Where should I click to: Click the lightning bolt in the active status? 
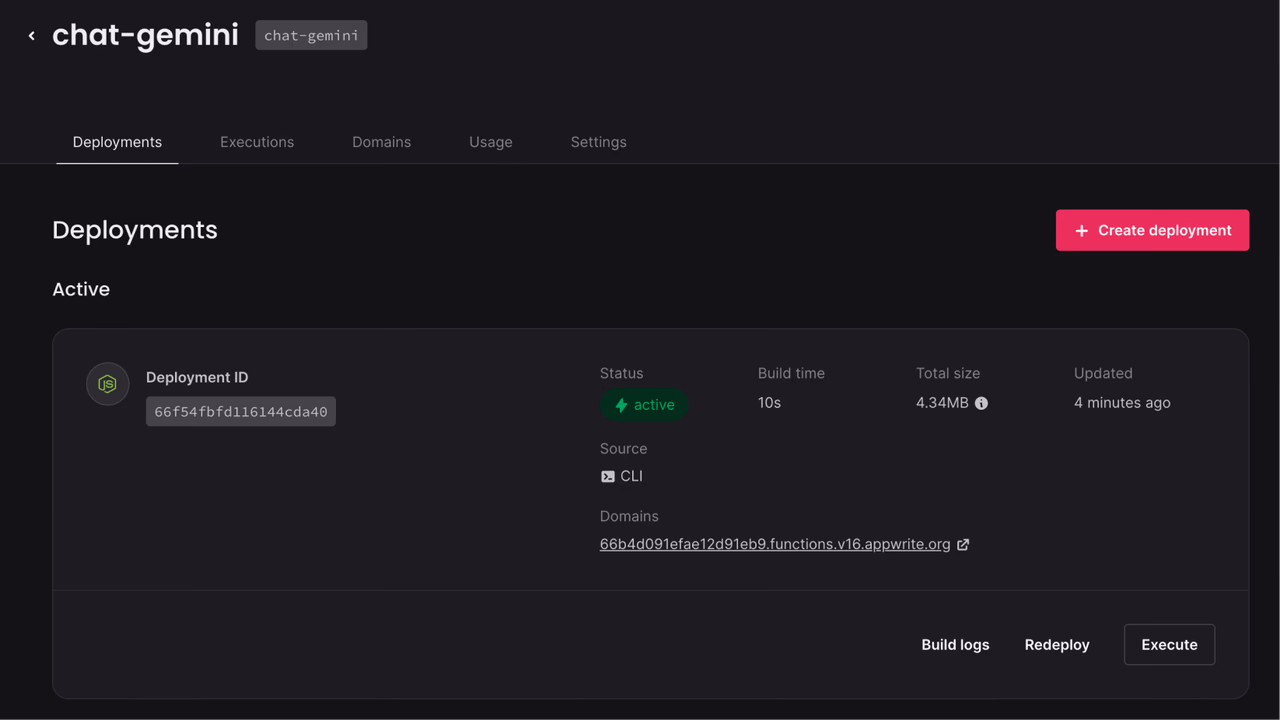621,405
